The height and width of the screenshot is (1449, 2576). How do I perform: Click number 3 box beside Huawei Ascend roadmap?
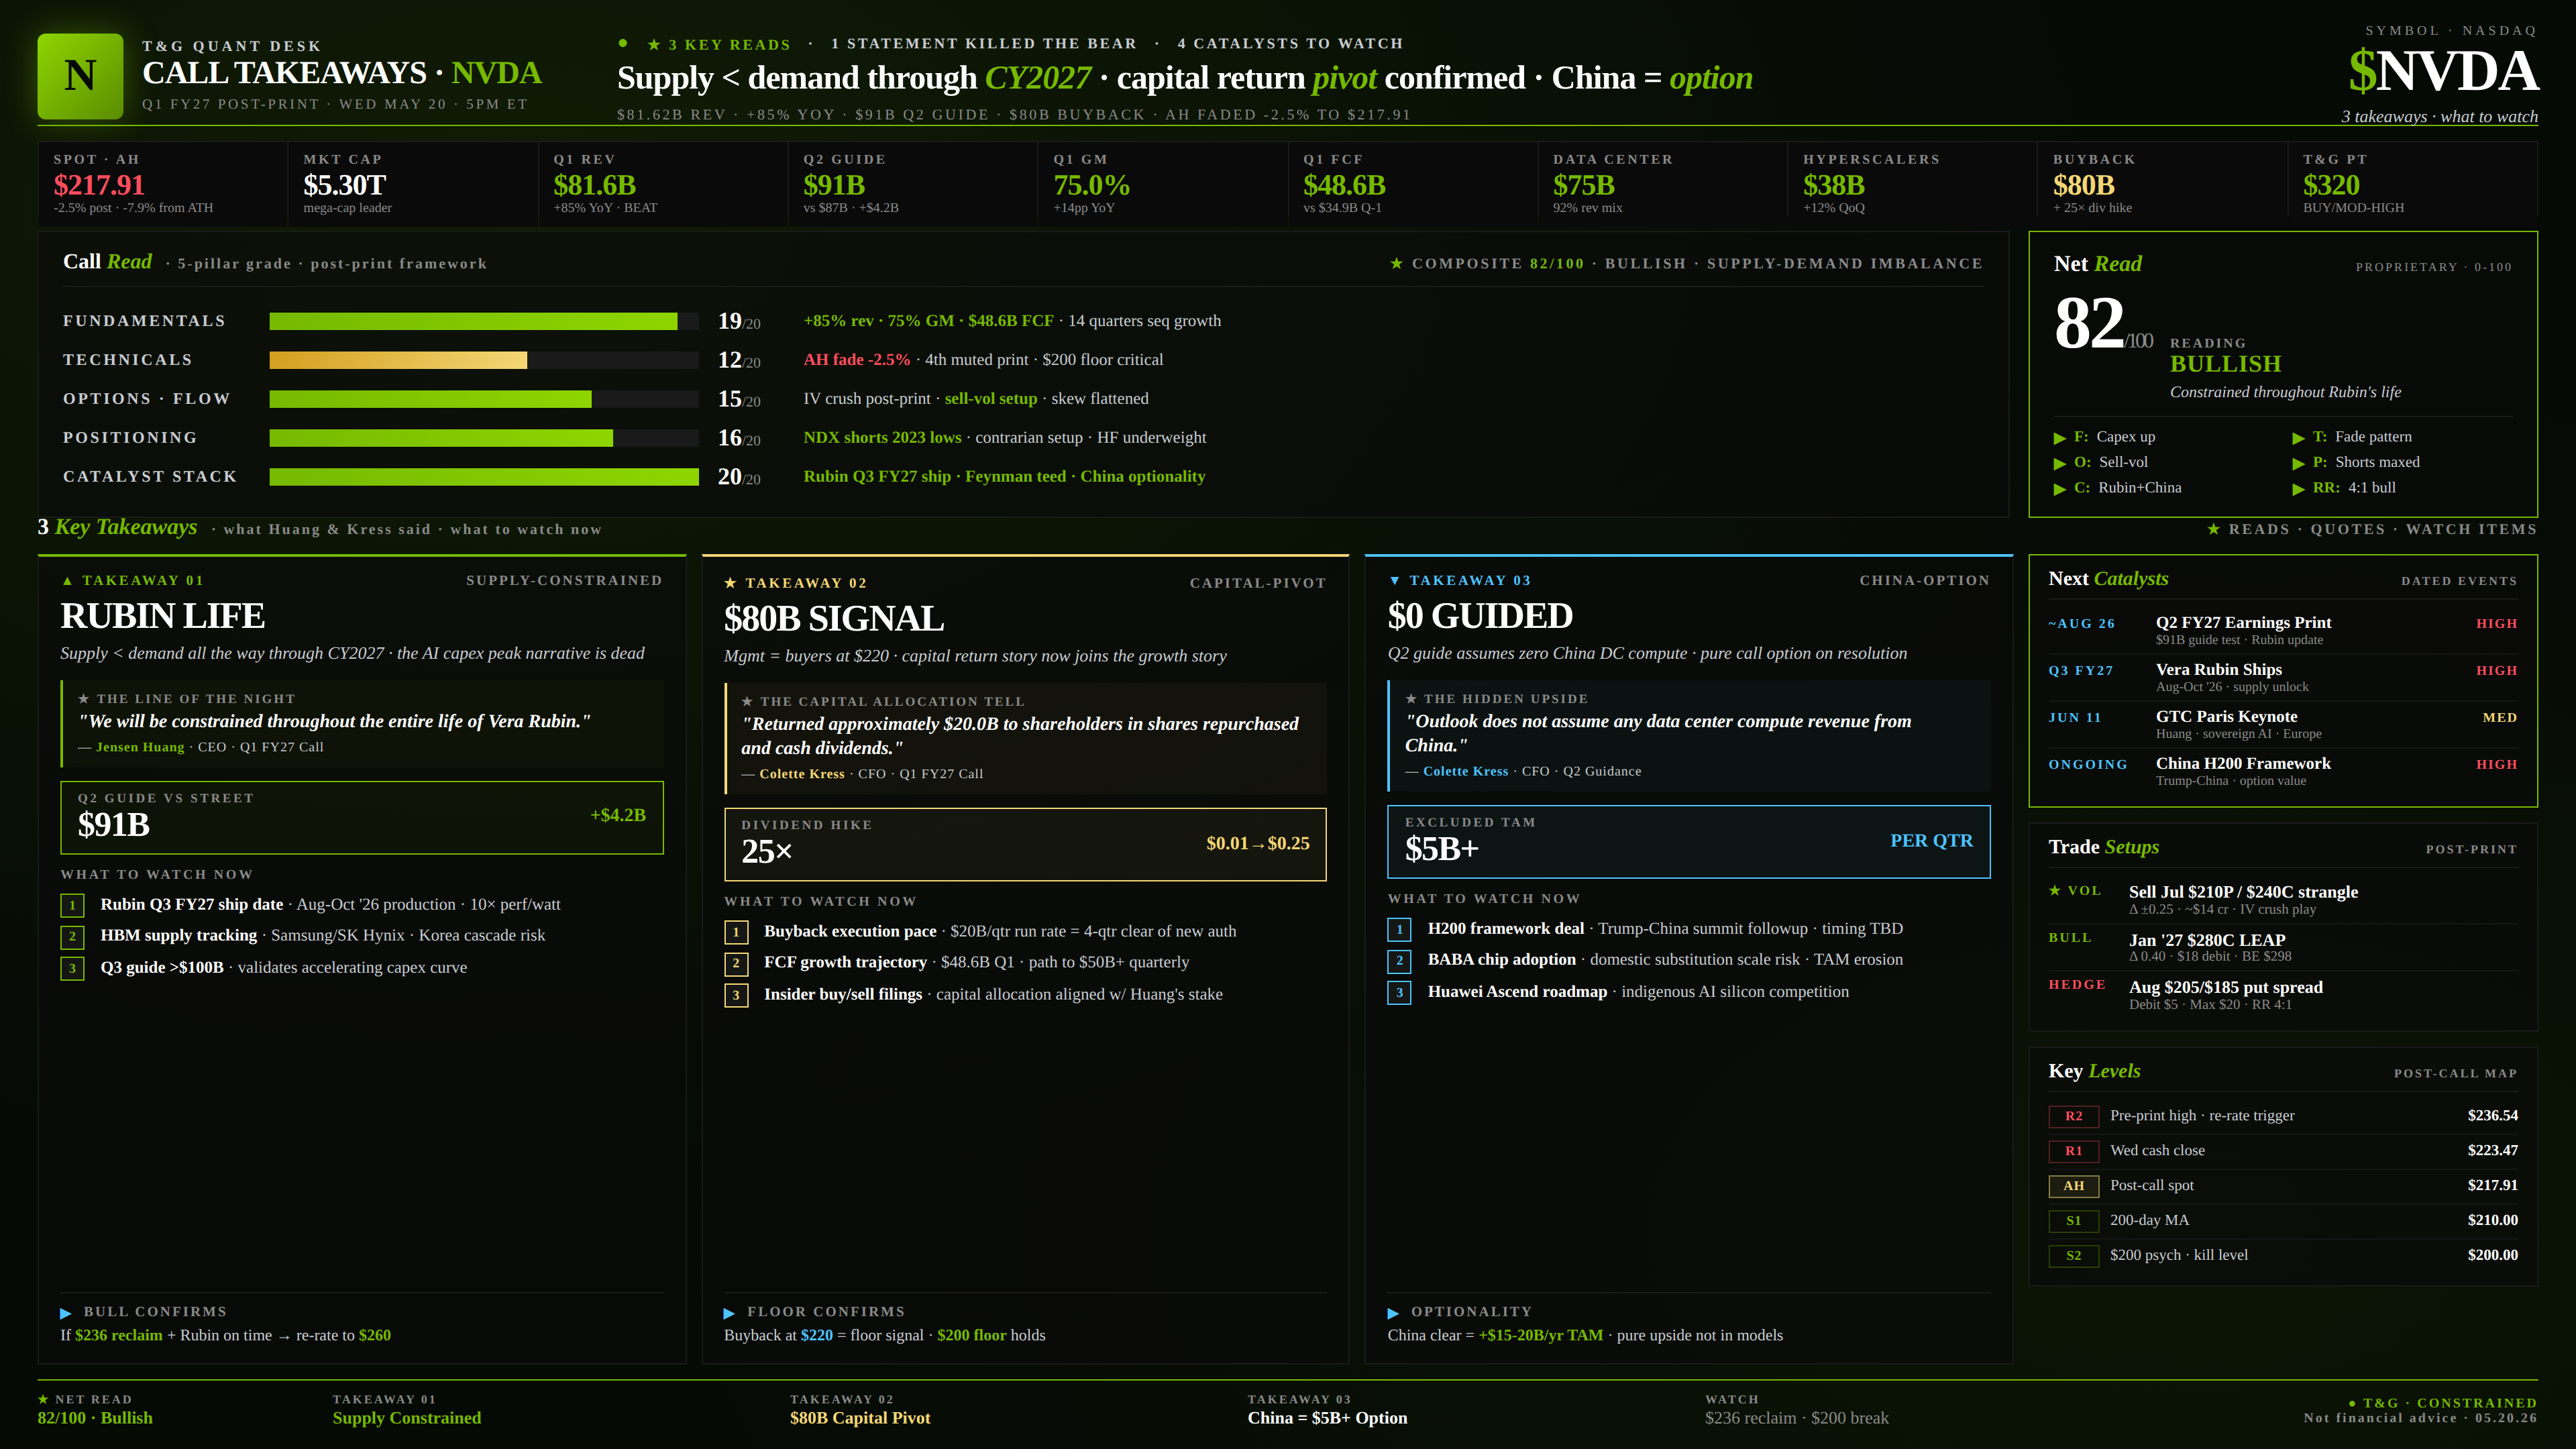tap(1399, 992)
